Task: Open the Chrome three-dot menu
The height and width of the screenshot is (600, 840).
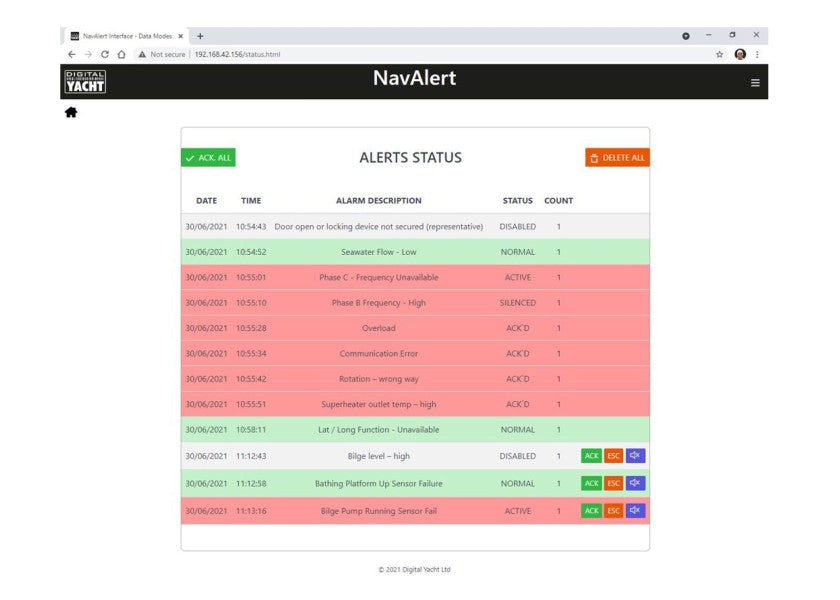Action: (757, 54)
